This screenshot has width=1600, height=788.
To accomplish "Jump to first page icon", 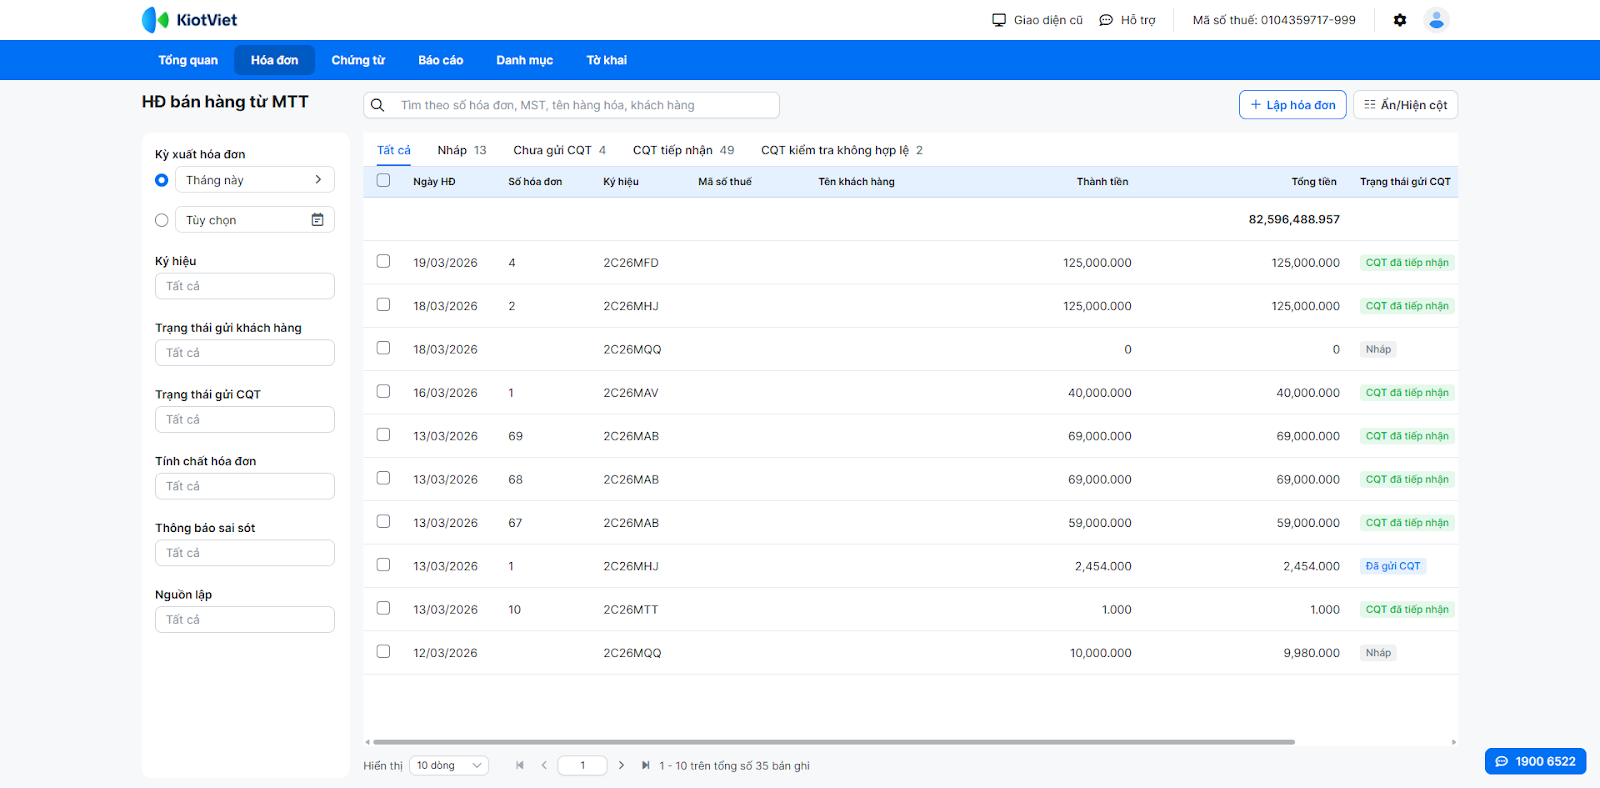I will coord(519,765).
